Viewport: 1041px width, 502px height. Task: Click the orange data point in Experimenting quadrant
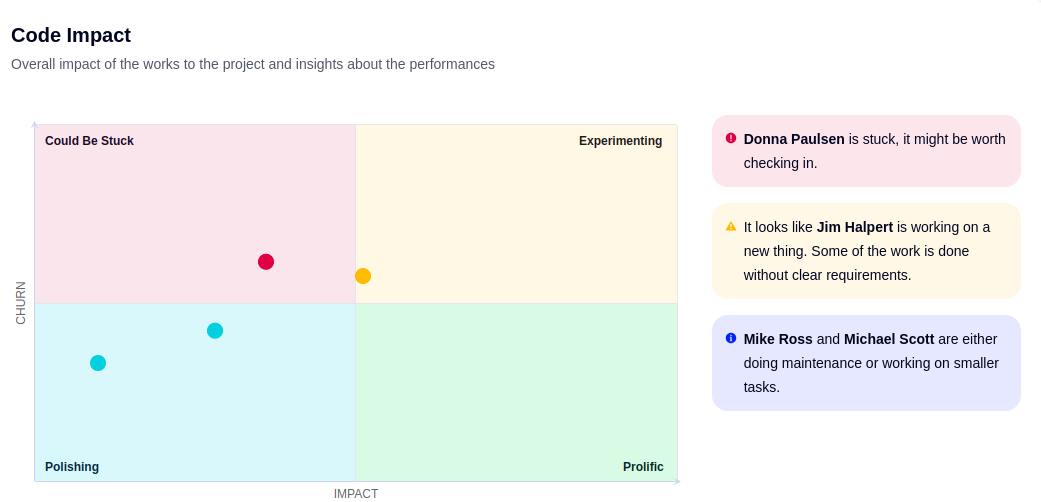click(x=362, y=276)
